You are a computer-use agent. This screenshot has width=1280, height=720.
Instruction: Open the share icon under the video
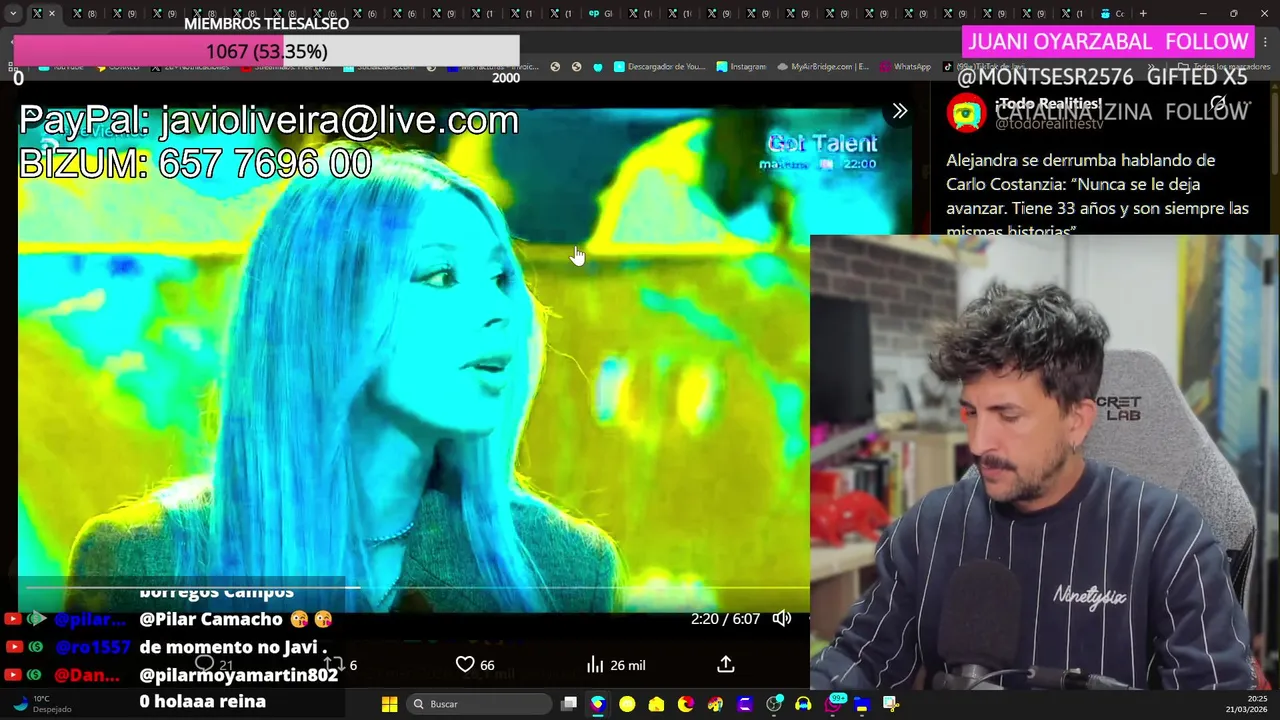(x=726, y=664)
